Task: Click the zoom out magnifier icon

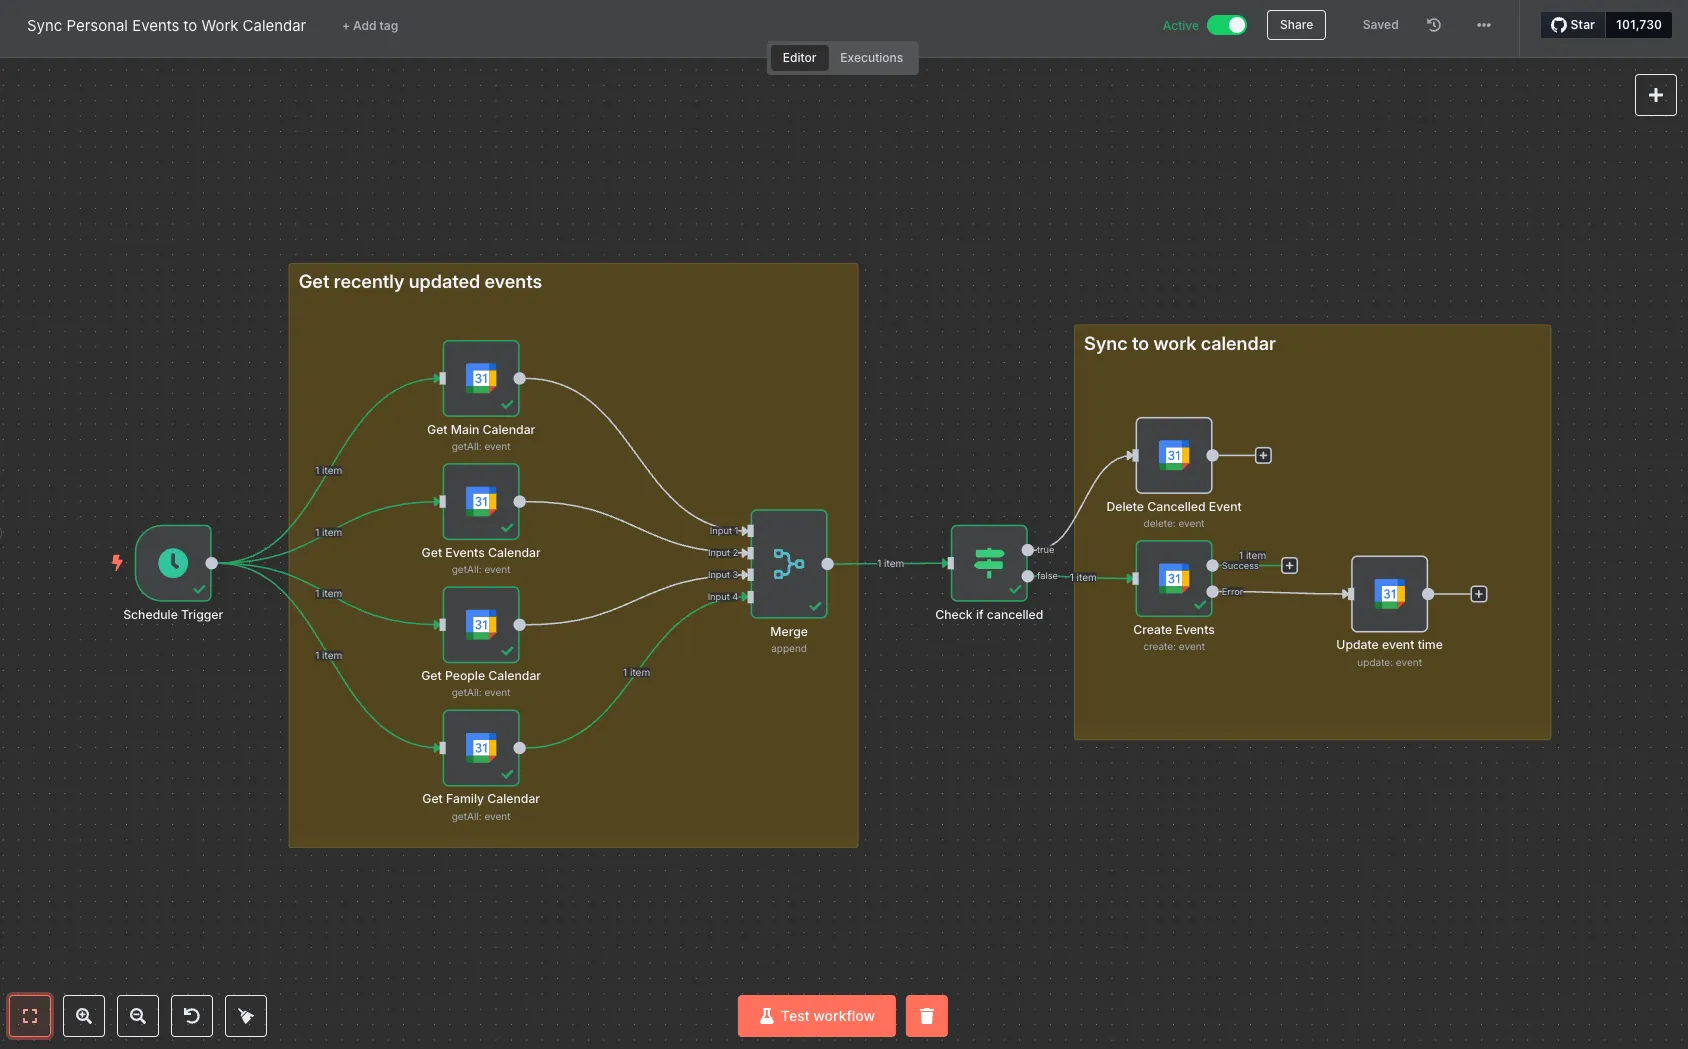Action: [x=138, y=1016]
